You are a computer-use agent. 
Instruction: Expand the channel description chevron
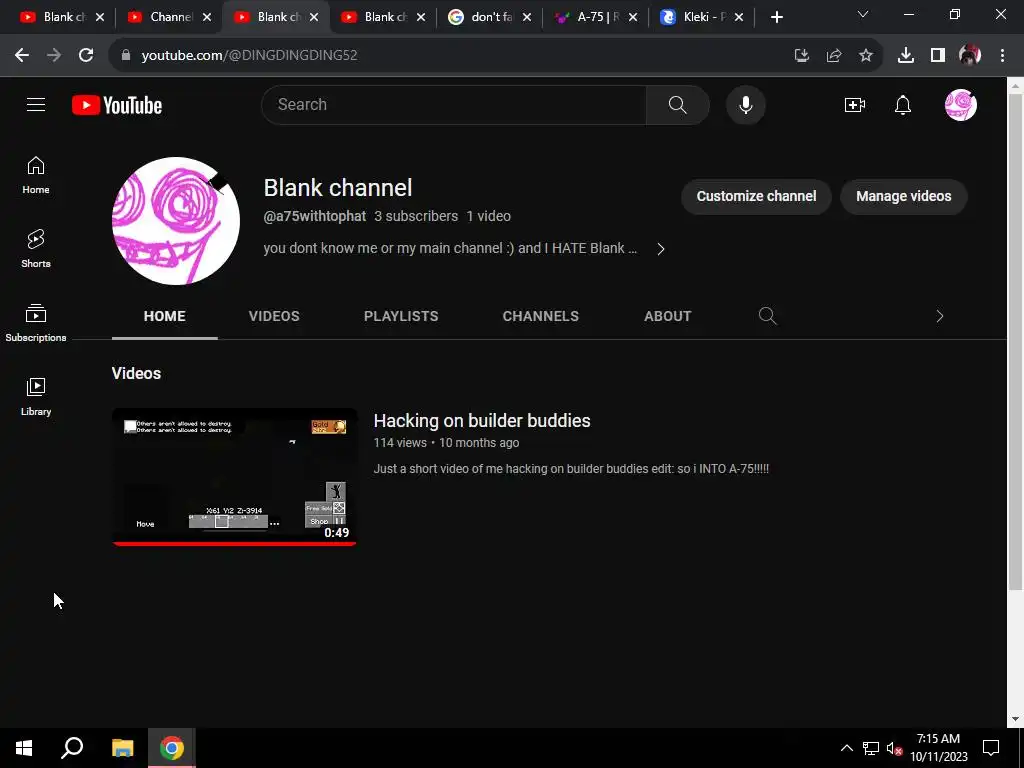coord(661,249)
